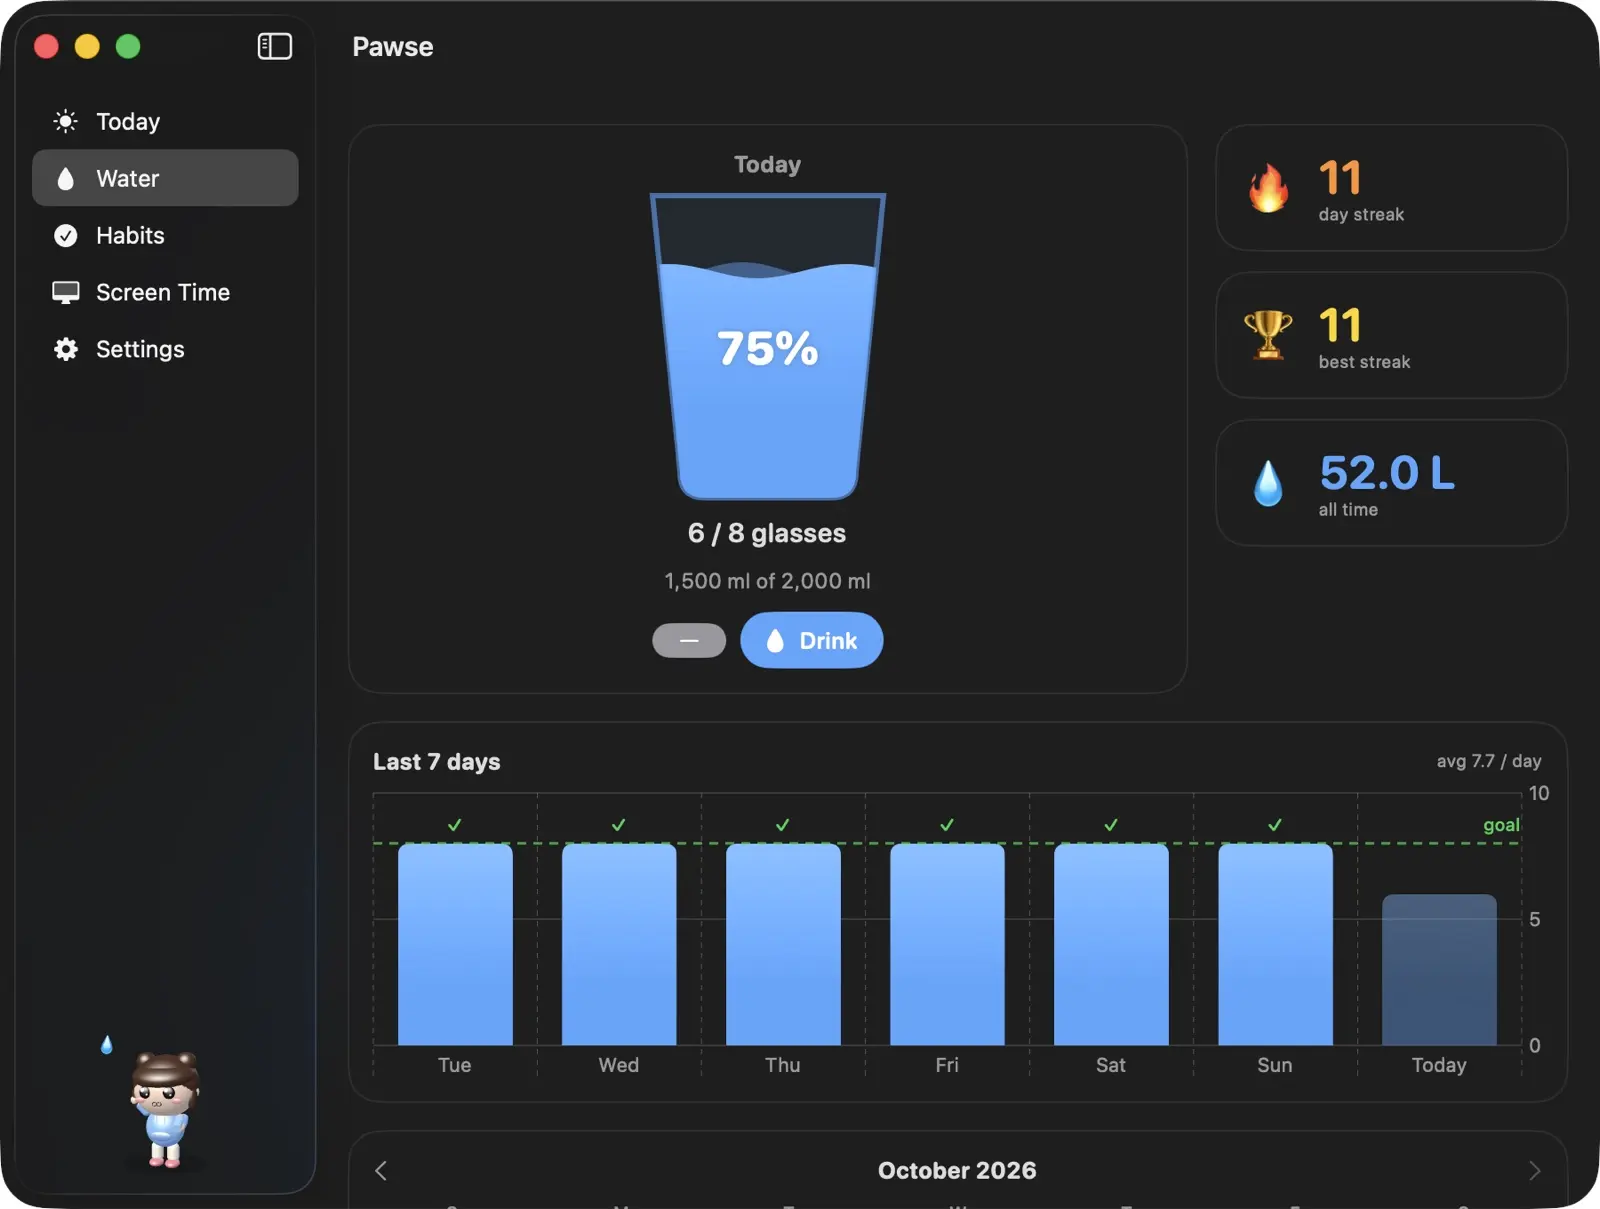
Task: Click the Tue bar in the chart
Action: (x=455, y=944)
